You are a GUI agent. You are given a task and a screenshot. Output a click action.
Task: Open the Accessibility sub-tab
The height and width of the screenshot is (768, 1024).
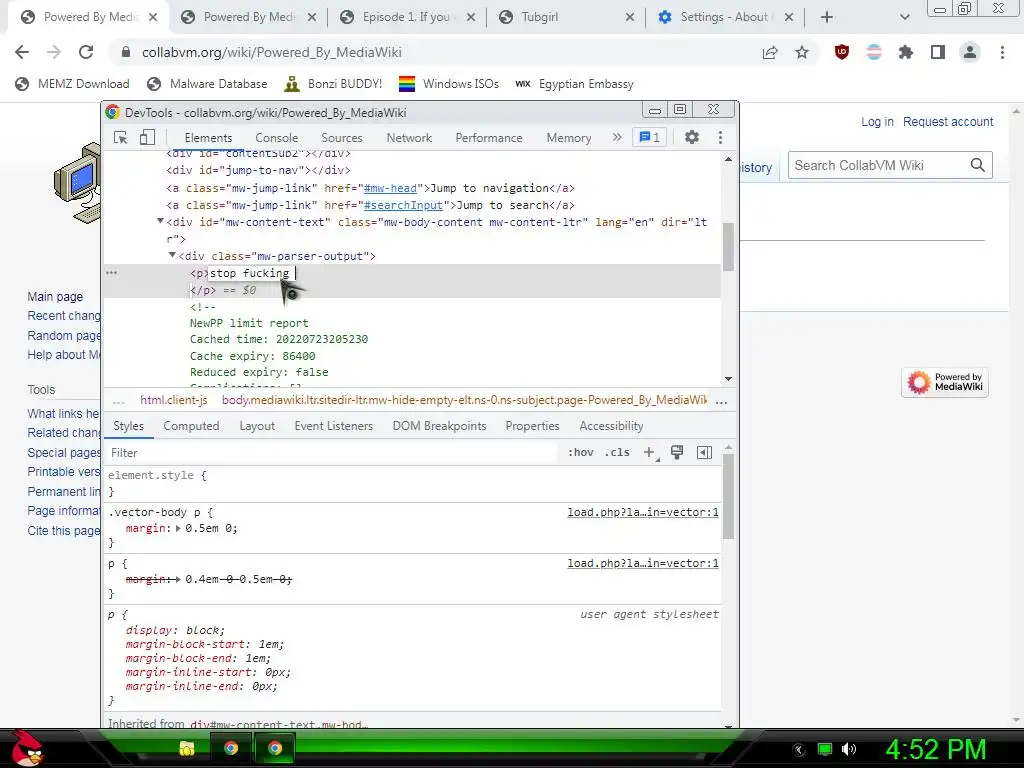click(x=611, y=426)
